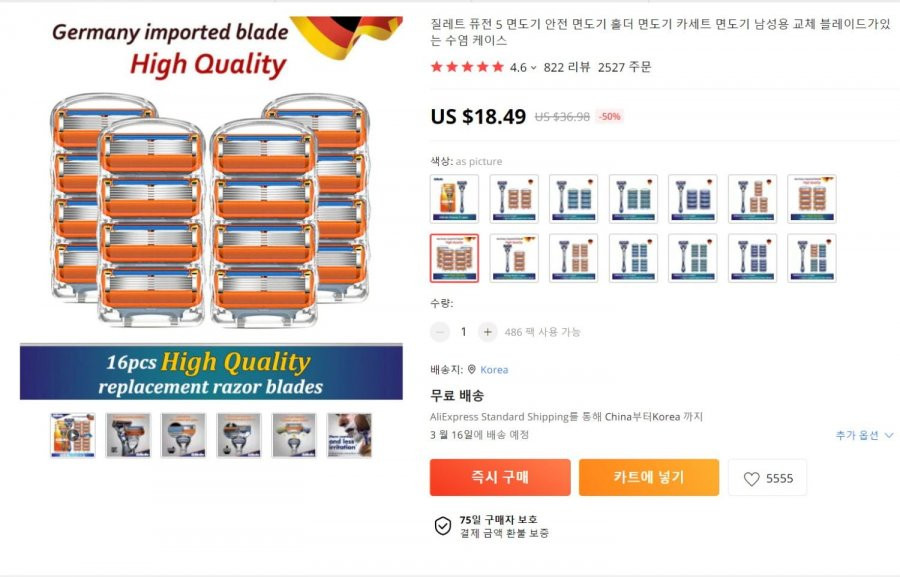Expand 추가 옵션 shipping options
The width and height of the screenshot is (900, 577).
(x=864, y=435)
